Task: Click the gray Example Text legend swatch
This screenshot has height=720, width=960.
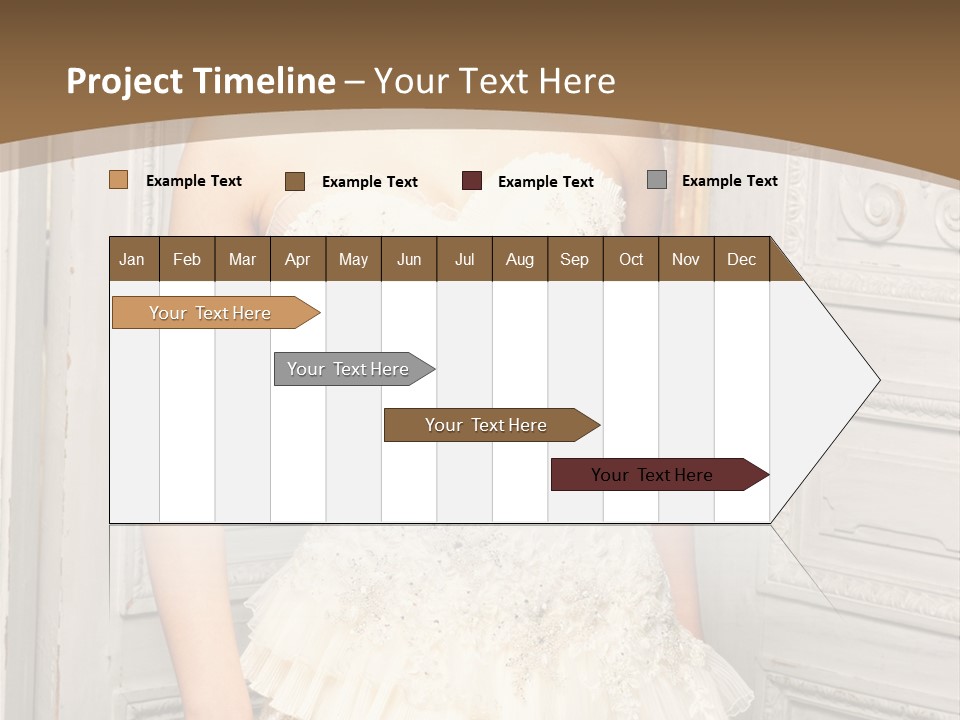Action: pos(656,178)
